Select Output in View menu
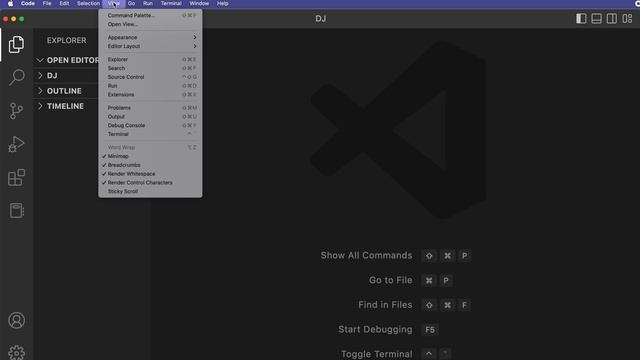The image size is (640, 360). [150, 116]
